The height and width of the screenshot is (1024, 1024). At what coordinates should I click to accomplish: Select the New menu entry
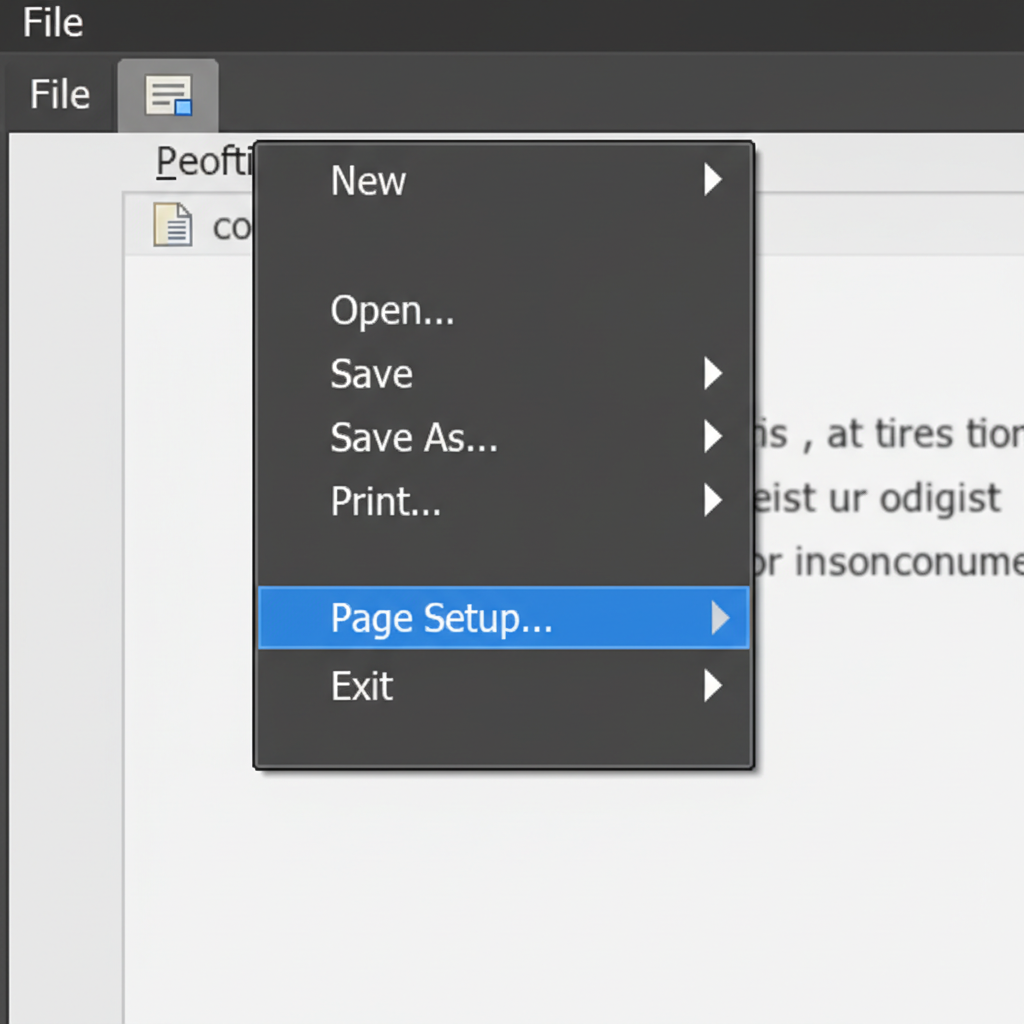368,181
